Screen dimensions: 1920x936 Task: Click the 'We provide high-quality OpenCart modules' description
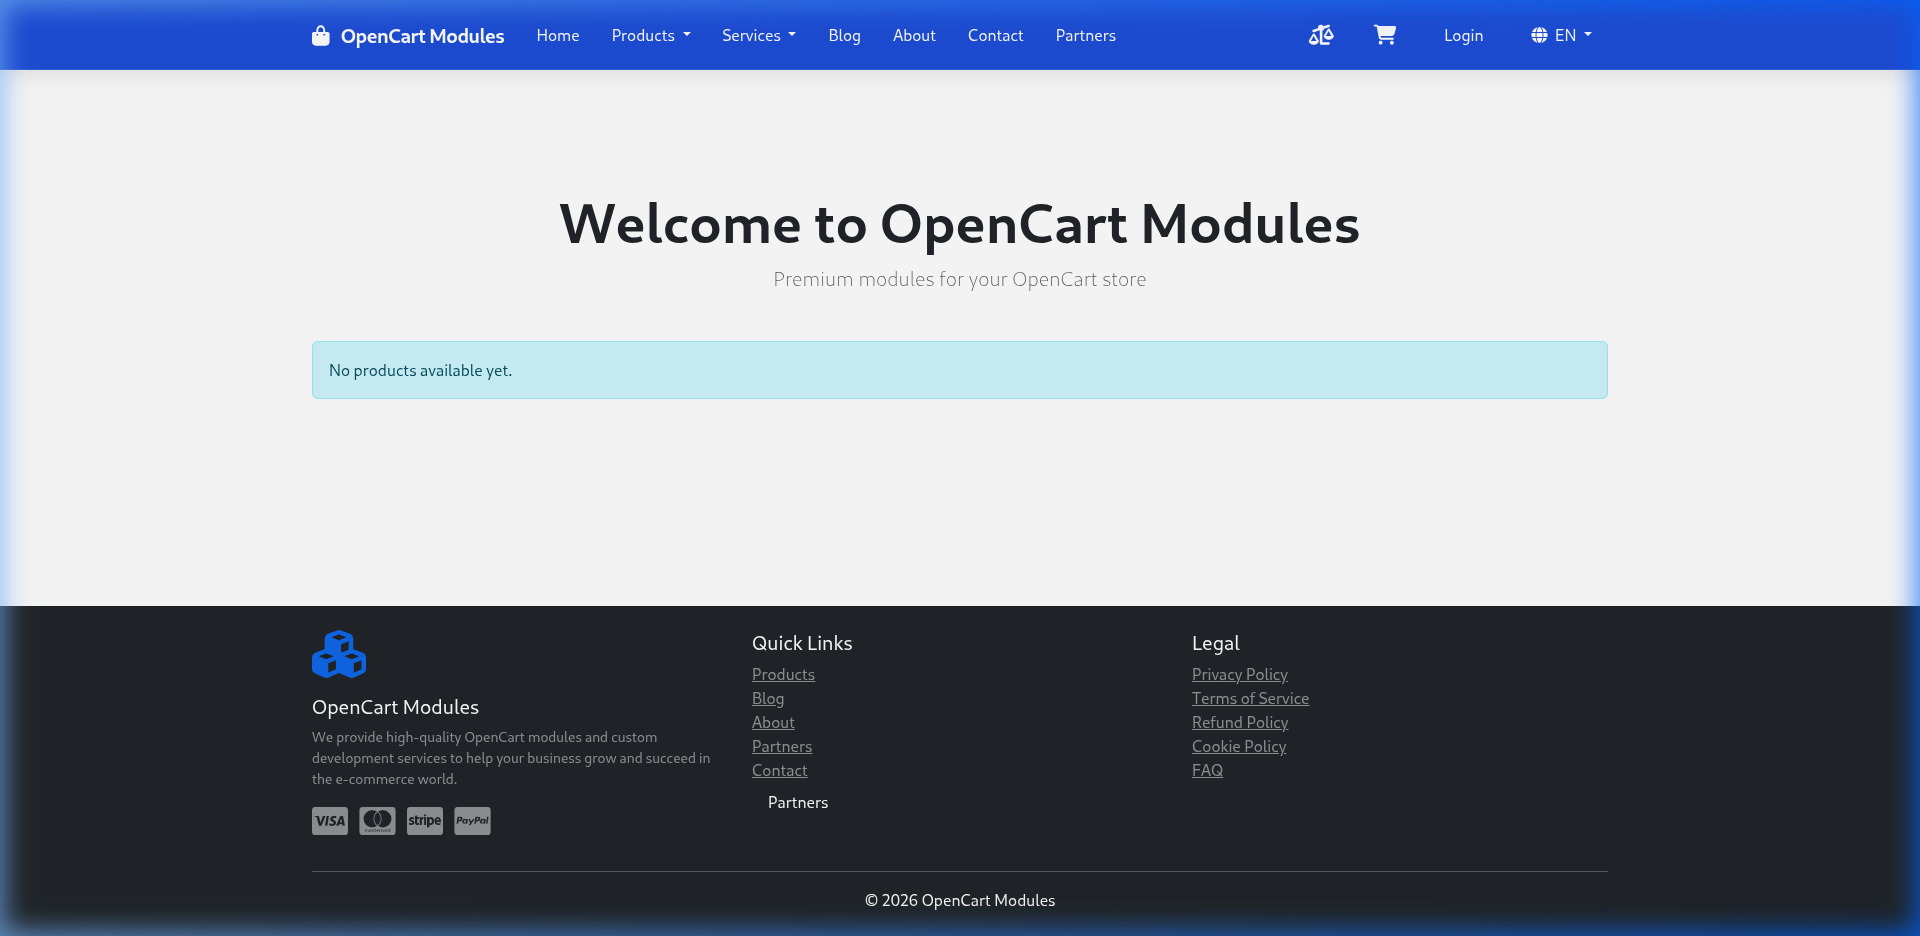click(511, 759)
